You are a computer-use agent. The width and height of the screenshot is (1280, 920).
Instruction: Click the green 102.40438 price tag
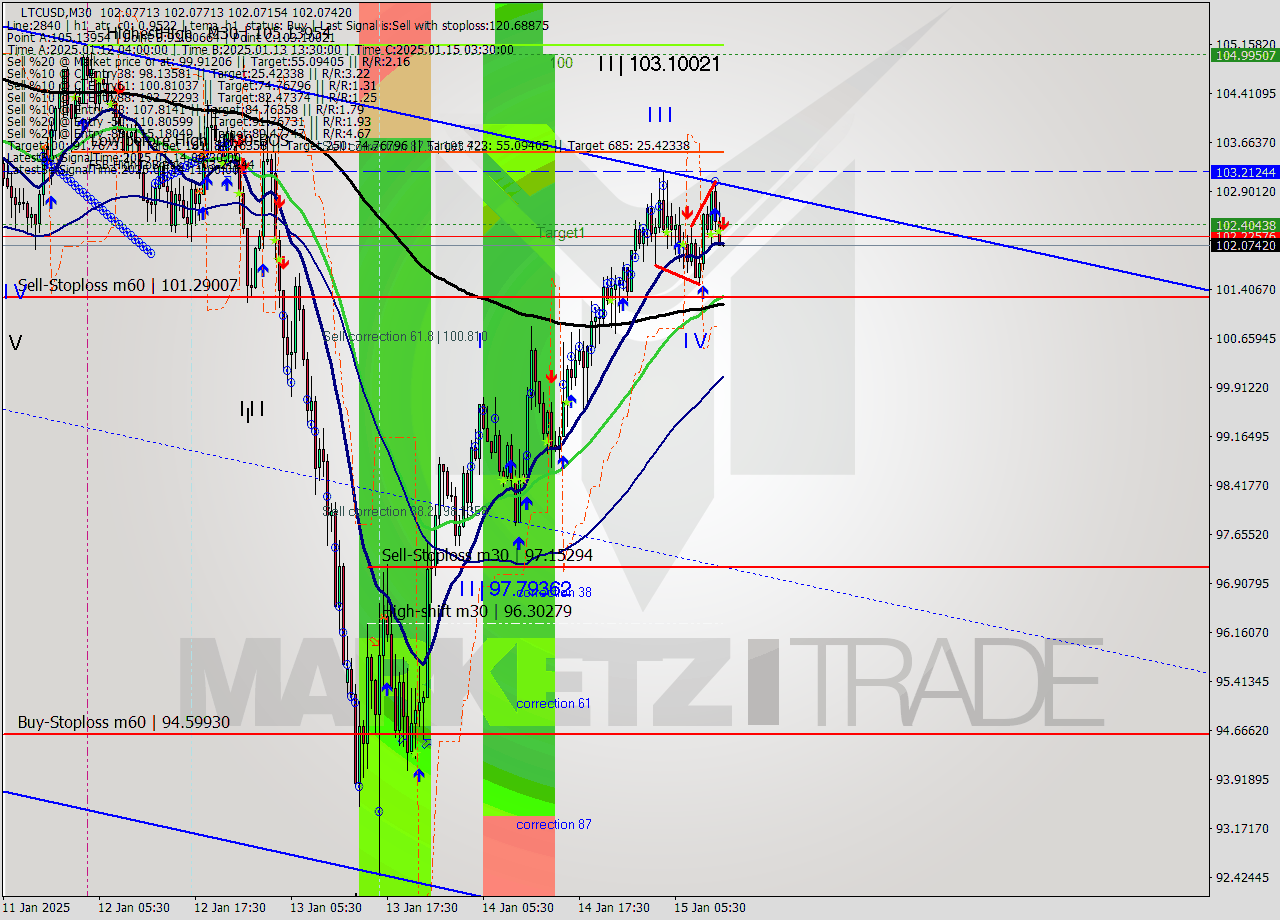[1245, 225]
